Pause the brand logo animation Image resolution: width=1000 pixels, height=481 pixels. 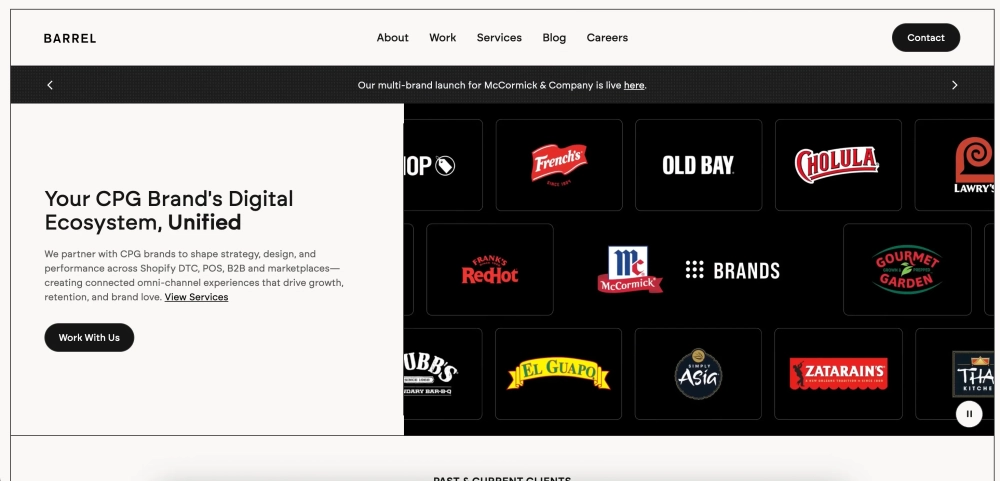pos(968,413)
